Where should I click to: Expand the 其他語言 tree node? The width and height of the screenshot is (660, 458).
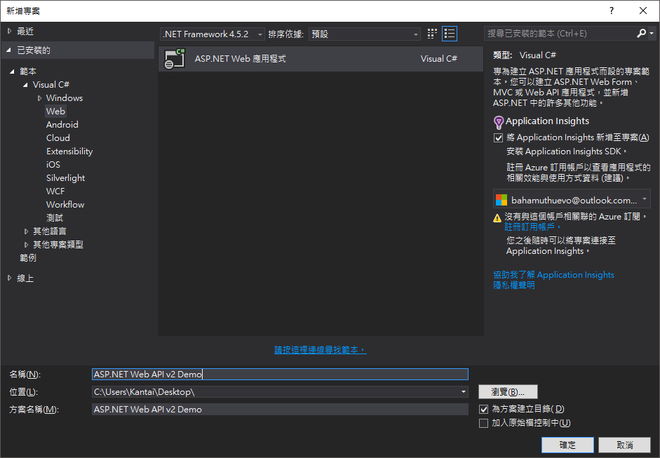coord(26,231)
